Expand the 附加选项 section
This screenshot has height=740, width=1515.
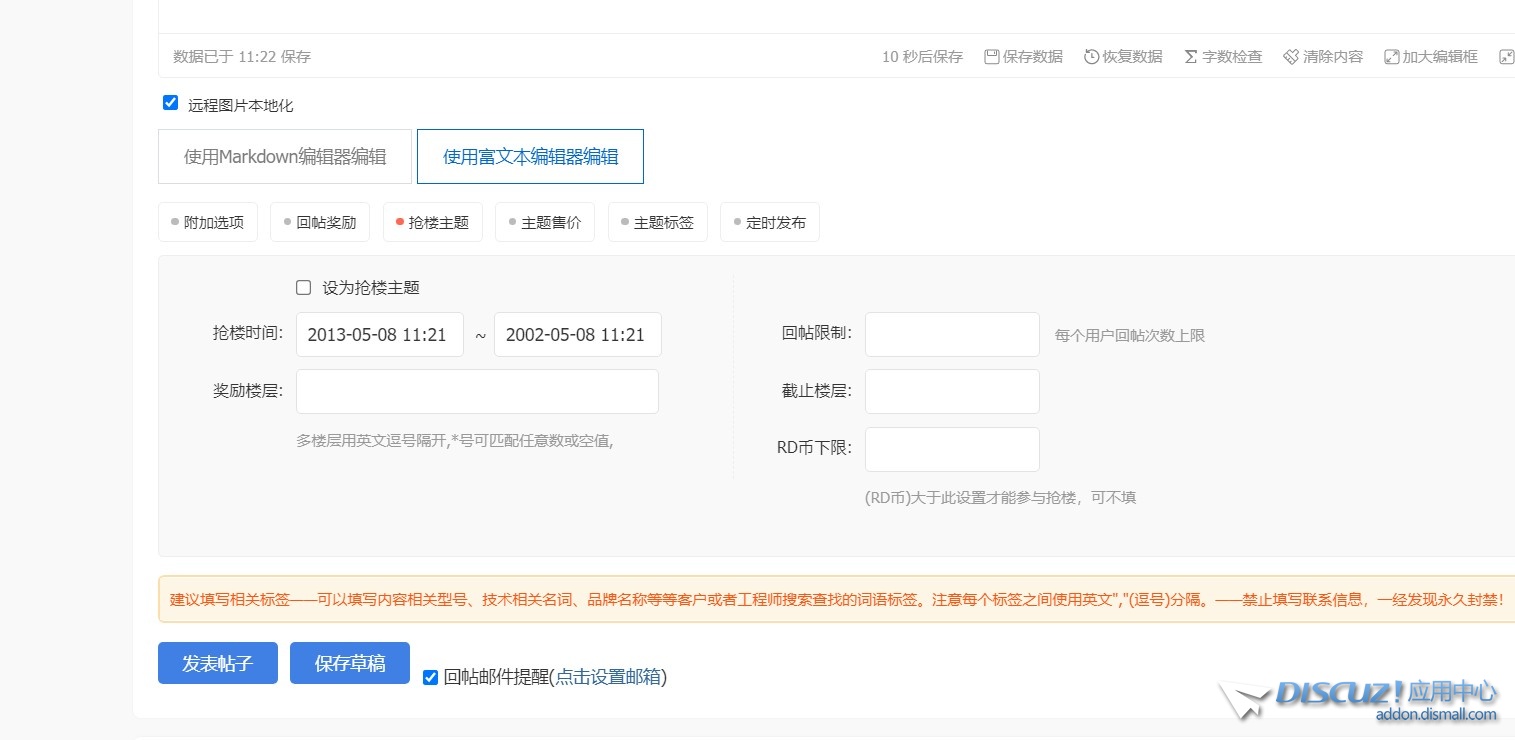click(208, 223)
